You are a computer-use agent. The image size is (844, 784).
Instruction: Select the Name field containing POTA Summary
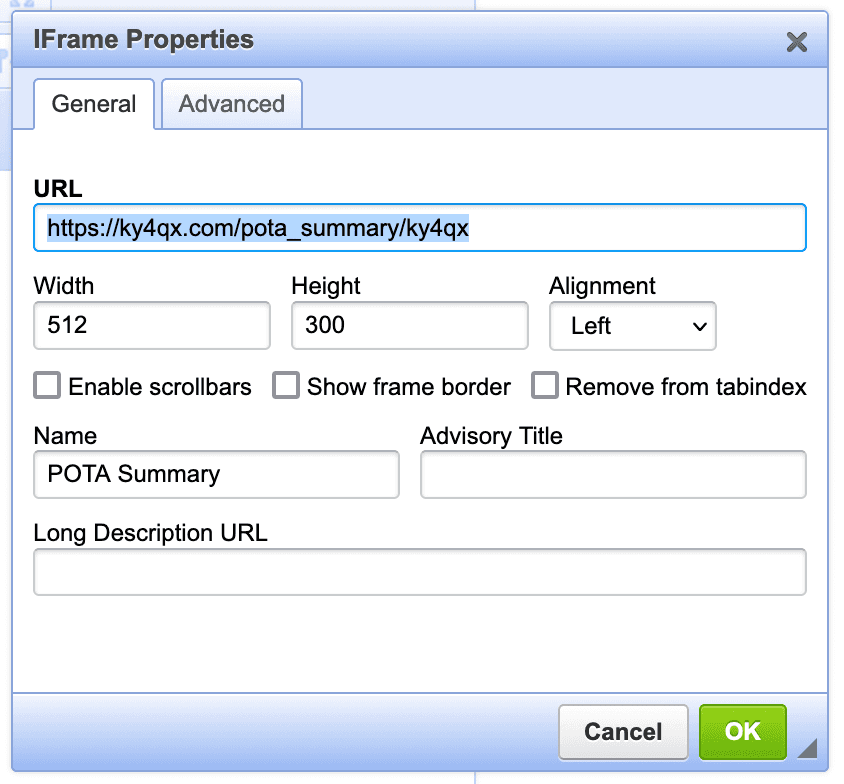[x=216, y=474]
